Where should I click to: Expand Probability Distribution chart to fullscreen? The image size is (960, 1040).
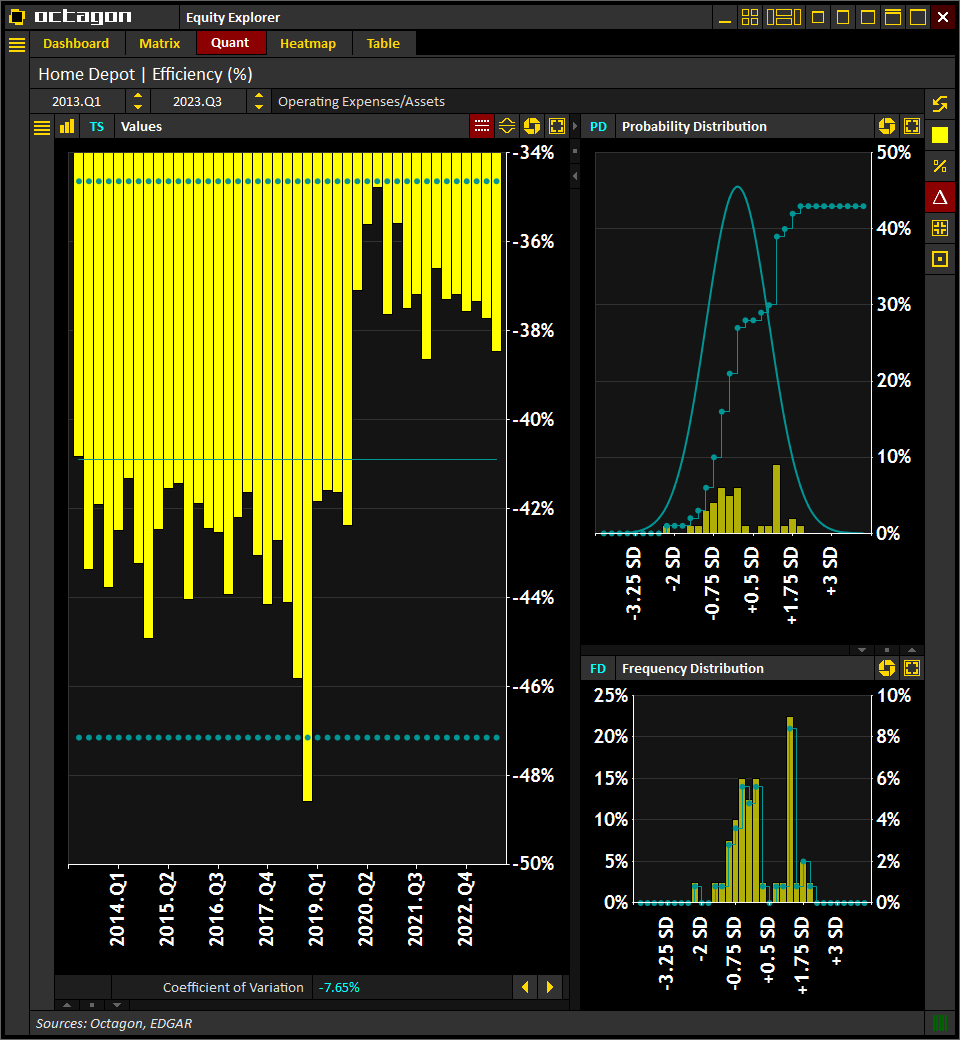click(912, 126)
